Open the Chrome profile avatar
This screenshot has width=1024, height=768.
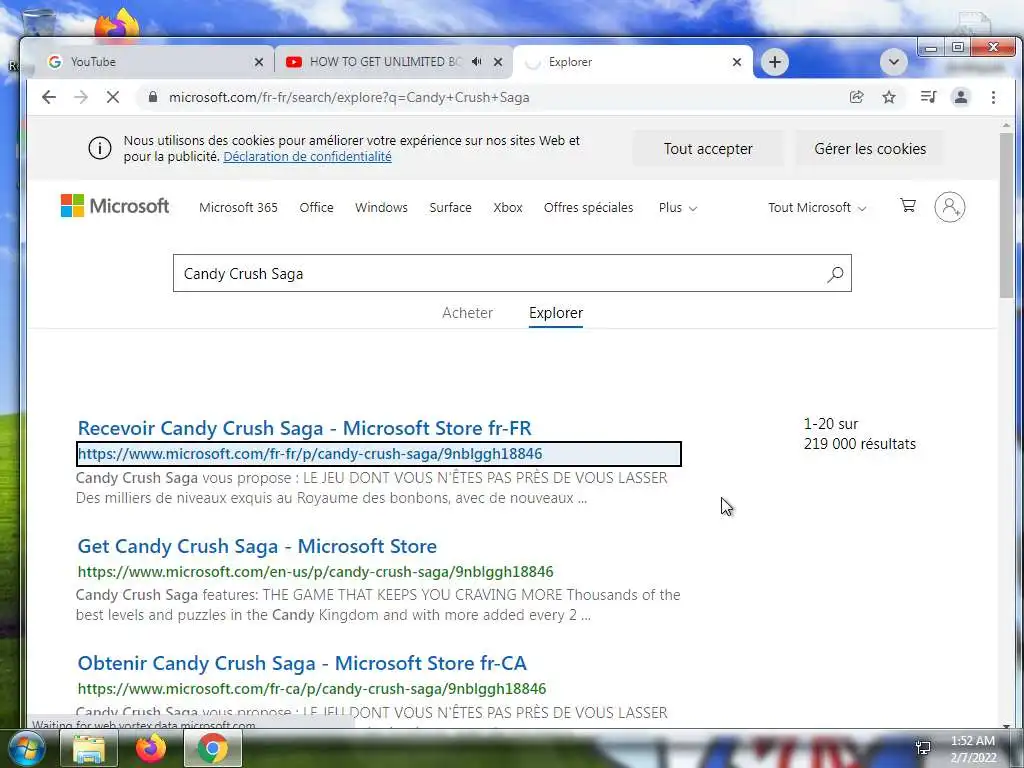point(961,97)
